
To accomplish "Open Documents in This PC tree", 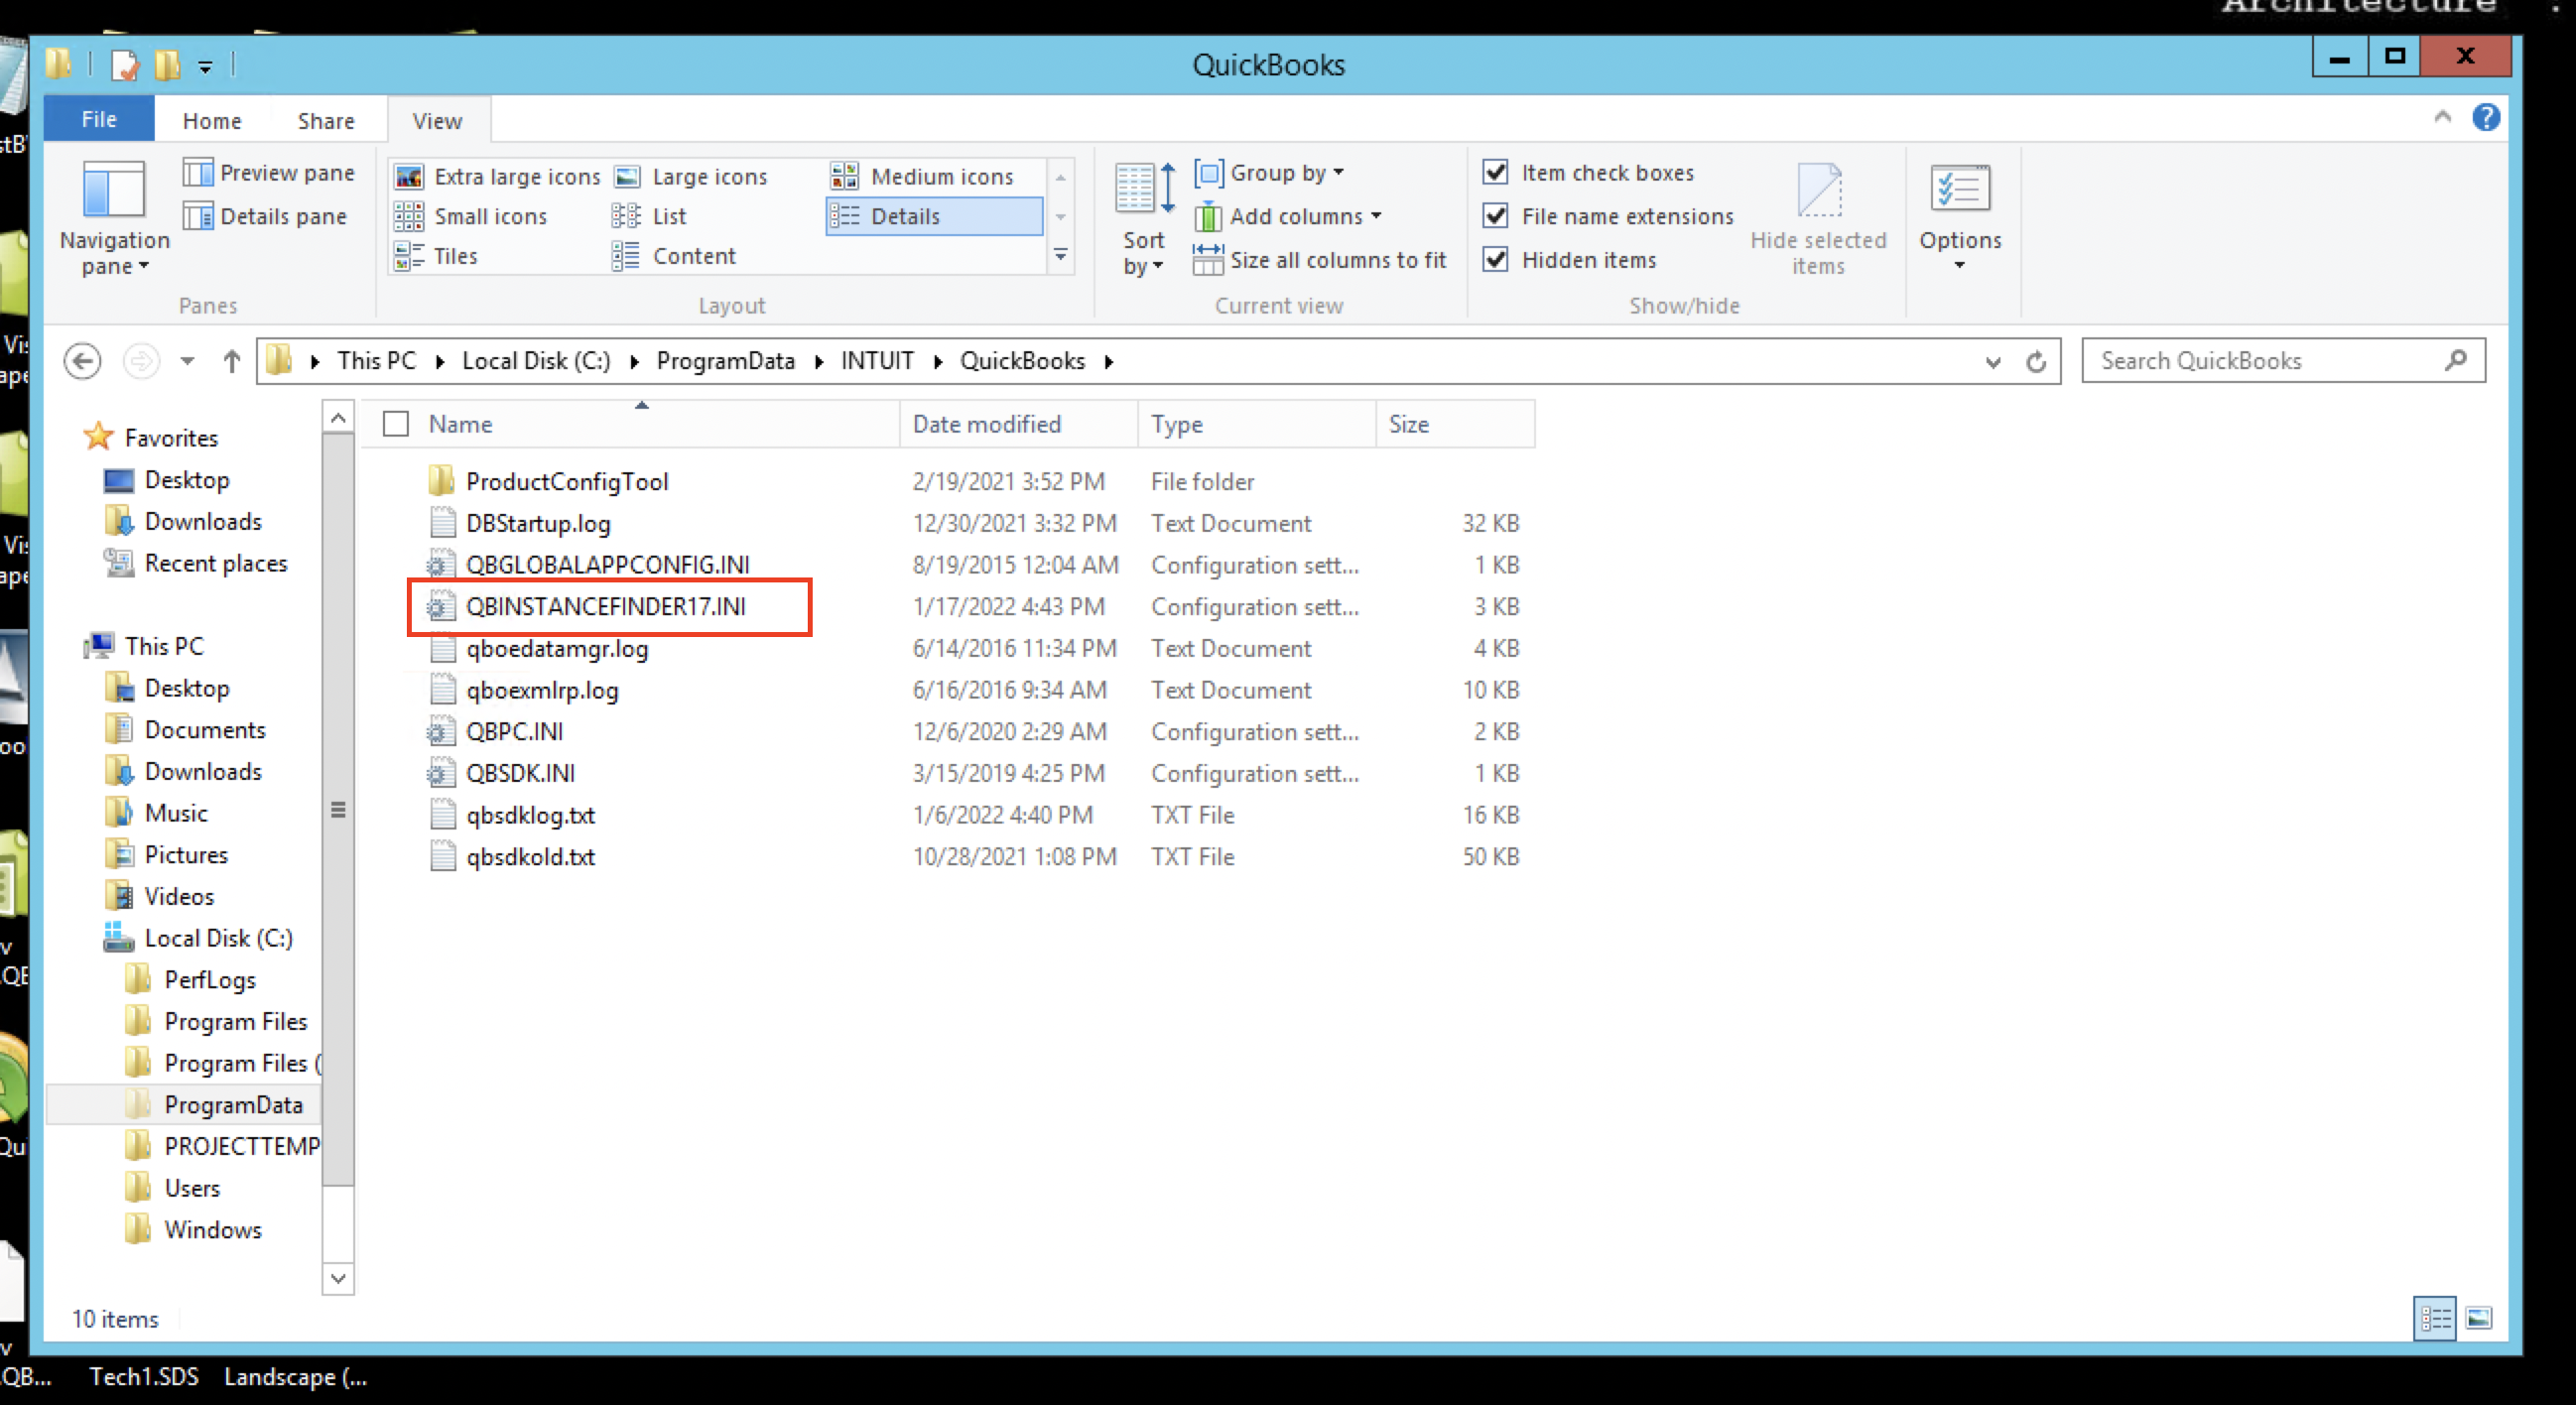I will 204,730.
